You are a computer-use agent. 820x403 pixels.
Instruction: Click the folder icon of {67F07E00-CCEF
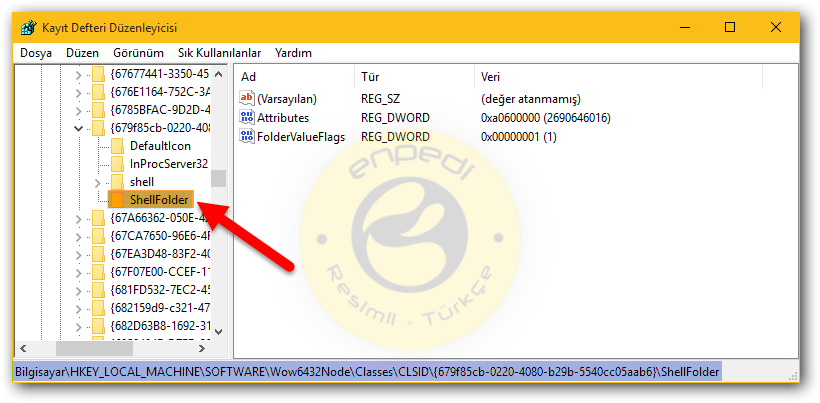click(x=98, y=272)
